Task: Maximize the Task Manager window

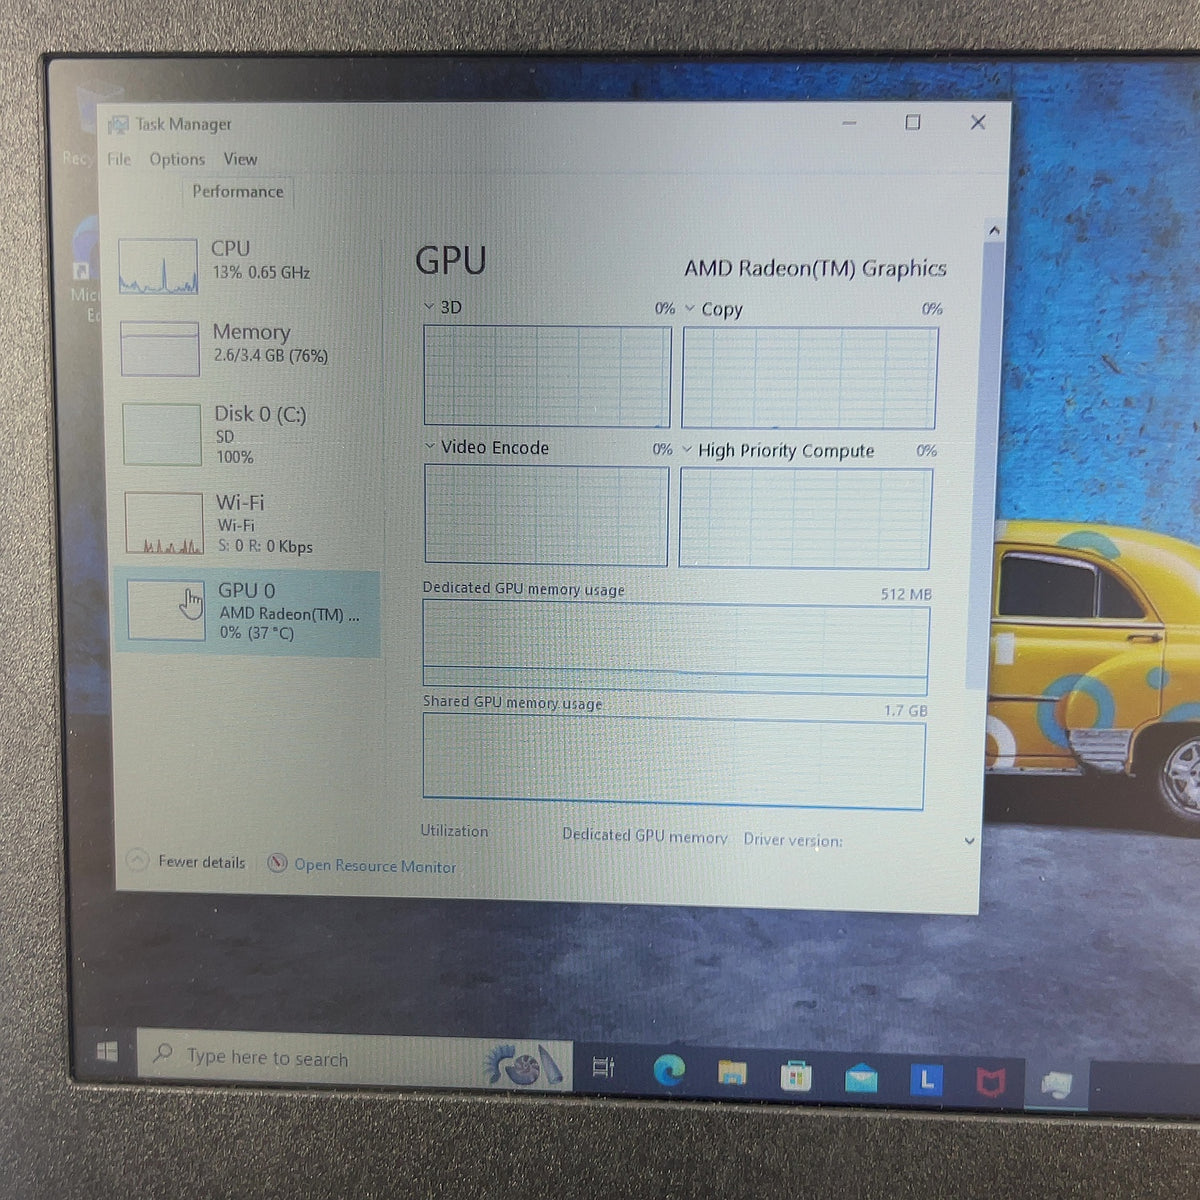Action: point(912,122)
